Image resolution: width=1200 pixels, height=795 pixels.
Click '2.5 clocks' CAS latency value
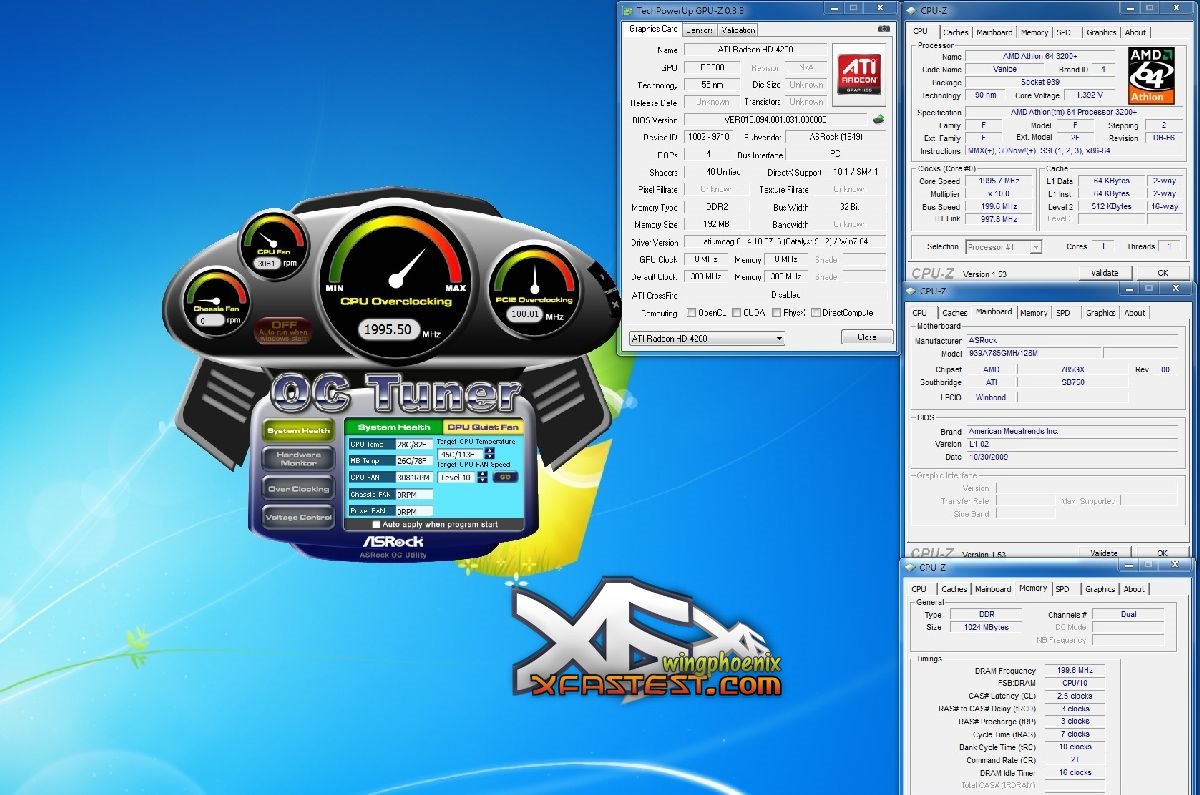click(x=1075, y=695)
